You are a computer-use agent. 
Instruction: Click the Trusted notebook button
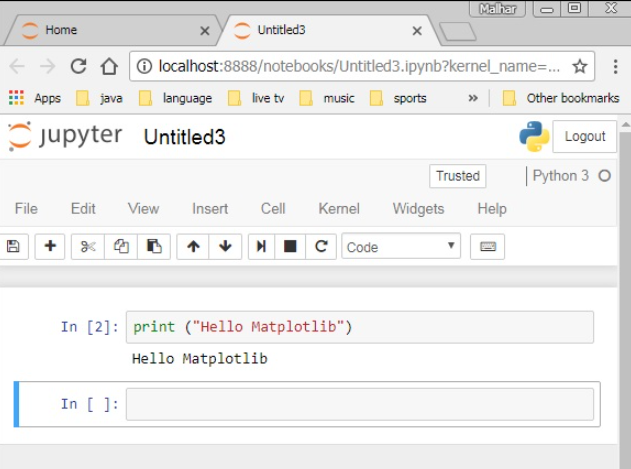click(458, 176)
